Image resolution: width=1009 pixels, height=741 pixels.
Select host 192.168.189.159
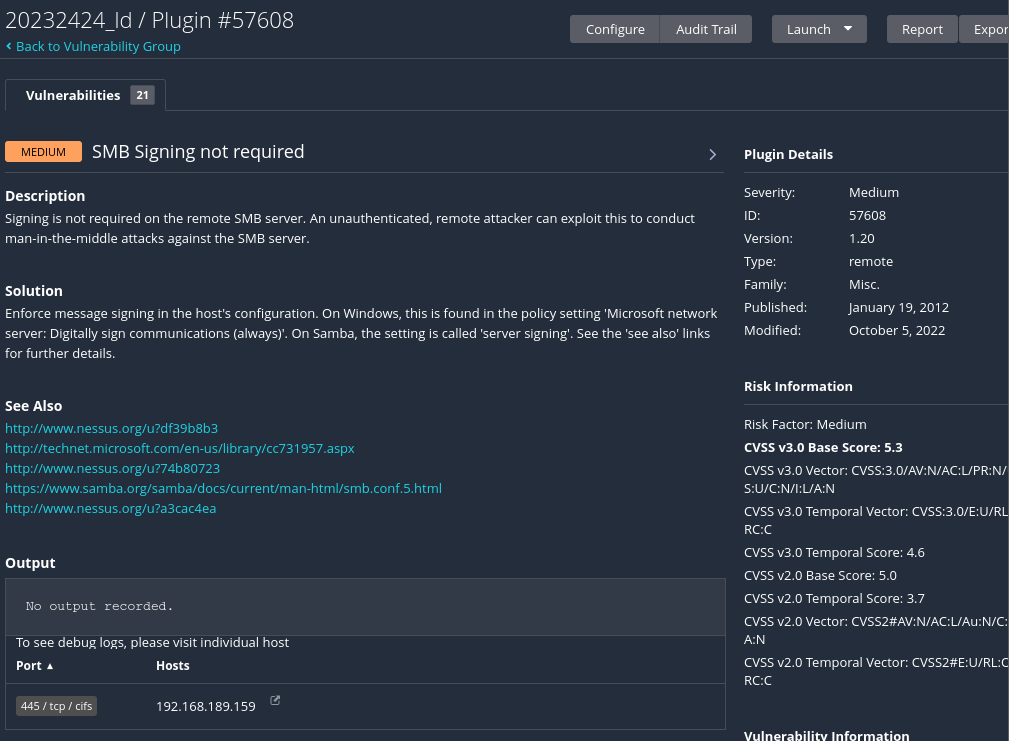click(206, 706)
